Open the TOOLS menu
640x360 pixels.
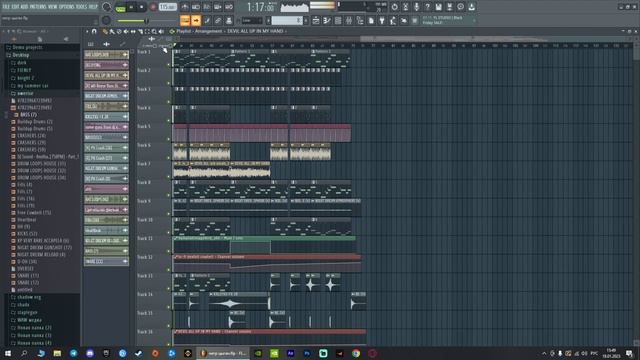[x=82, y=7]
